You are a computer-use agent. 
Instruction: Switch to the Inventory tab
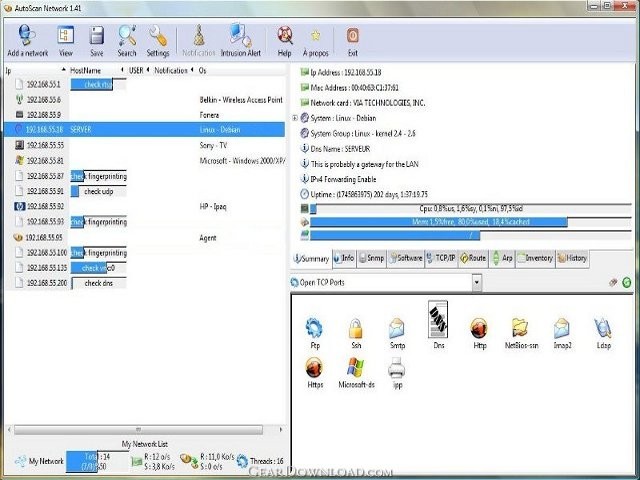click(536, 258)
